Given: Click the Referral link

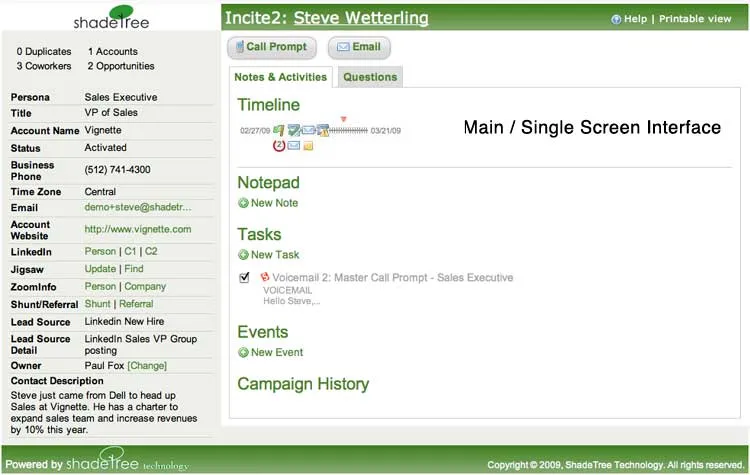Looking at the screenshot, I should click(x=136, y=304).
